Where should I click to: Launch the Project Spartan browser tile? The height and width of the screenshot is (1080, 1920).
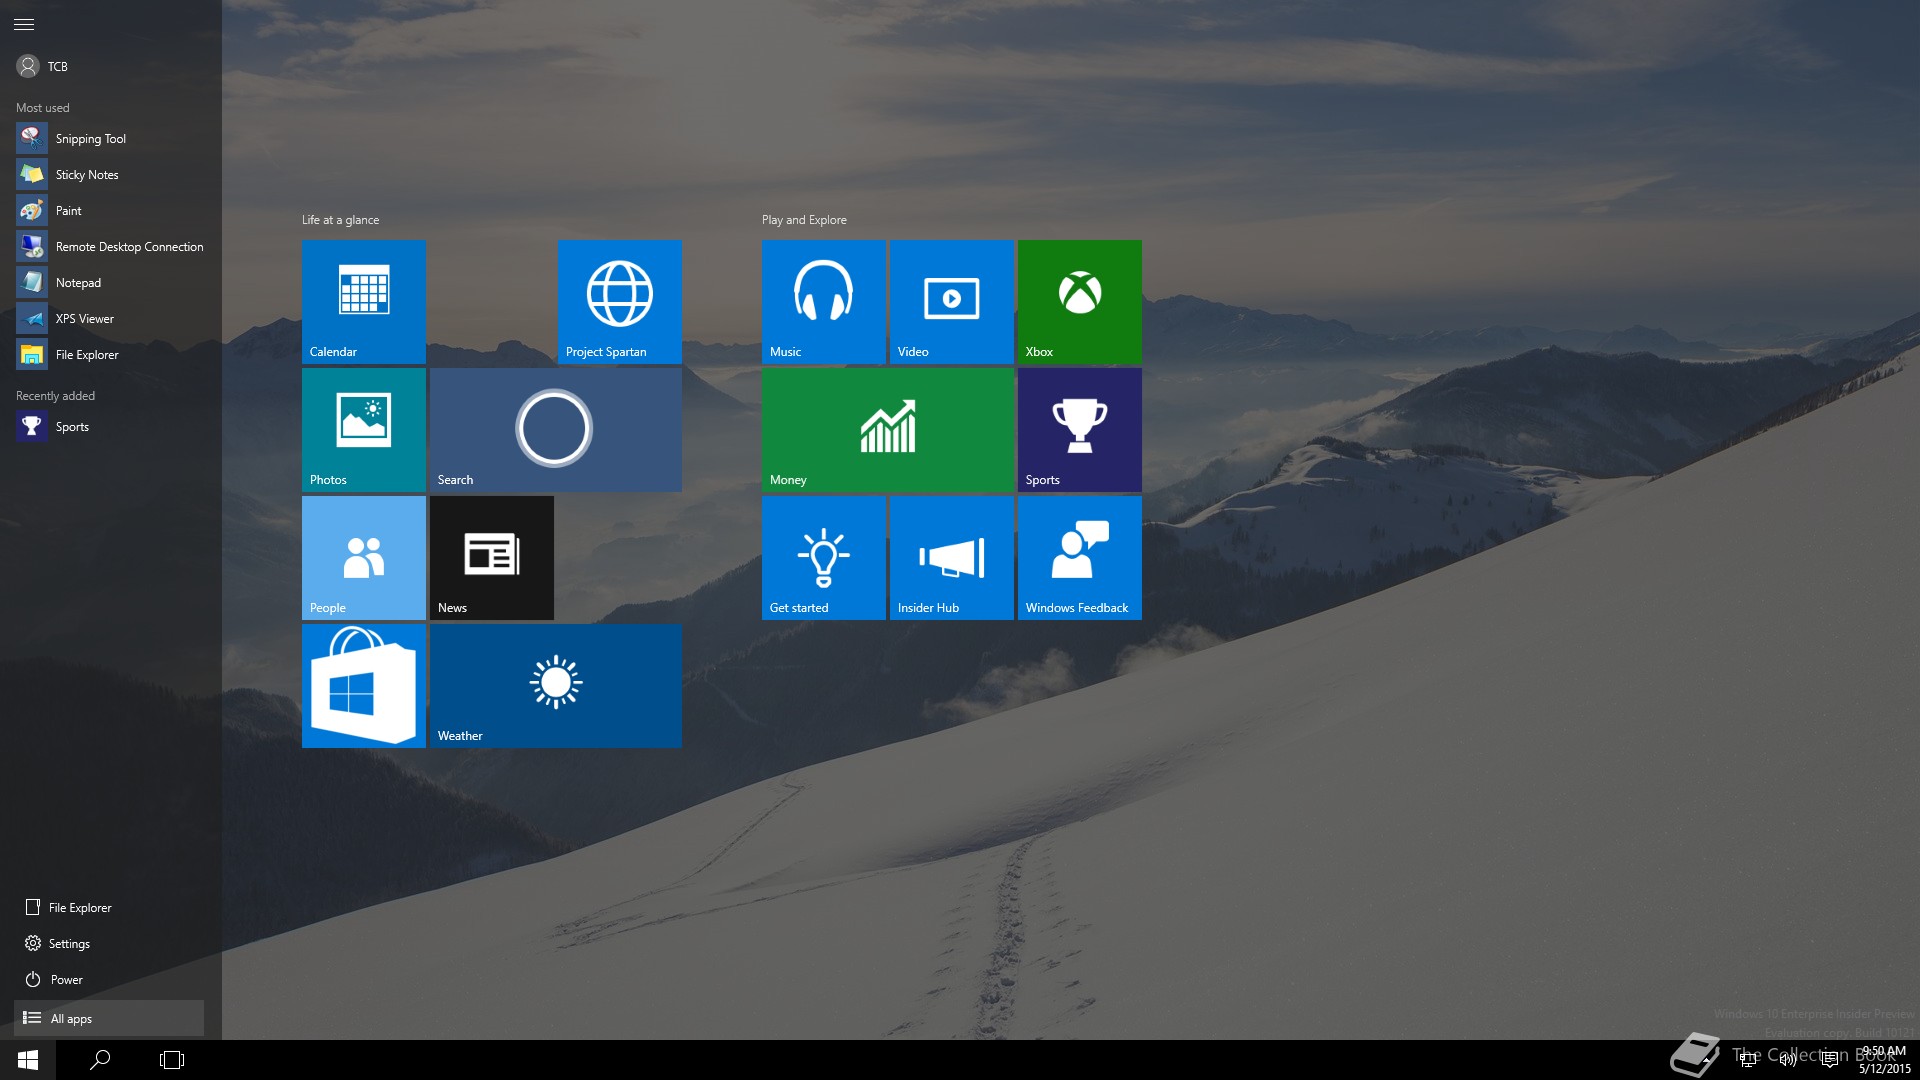coord(620,302)
